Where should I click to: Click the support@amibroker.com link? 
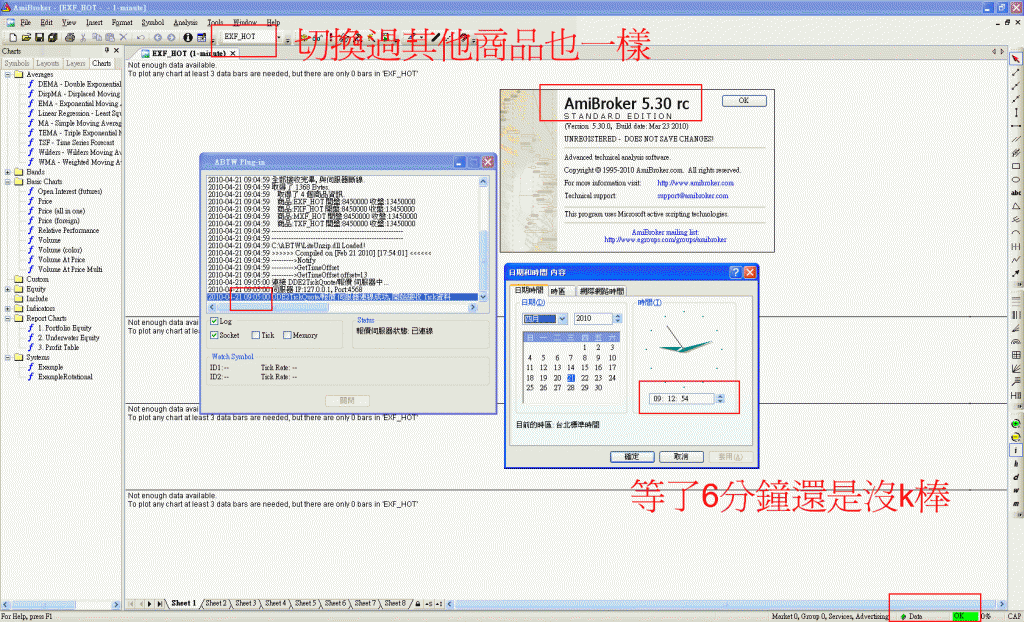click(692, 196)
